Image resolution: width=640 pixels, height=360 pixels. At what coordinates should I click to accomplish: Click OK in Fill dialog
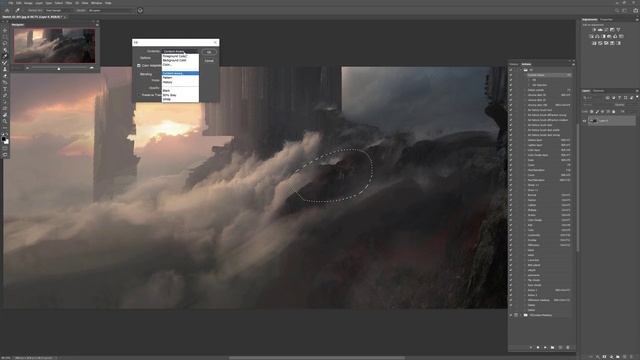pos(209,52)
